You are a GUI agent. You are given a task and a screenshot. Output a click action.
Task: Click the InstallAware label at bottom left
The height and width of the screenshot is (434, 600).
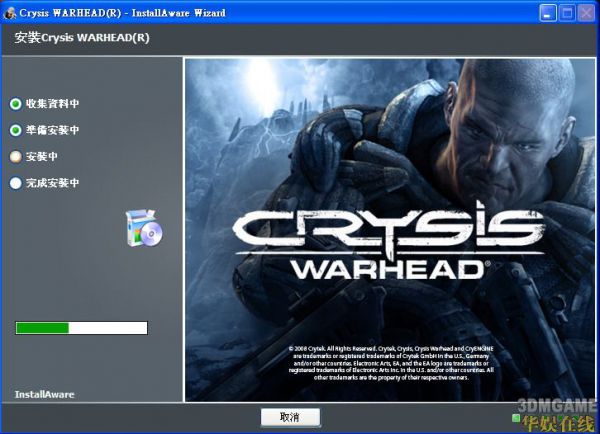[x=44, y=394]
